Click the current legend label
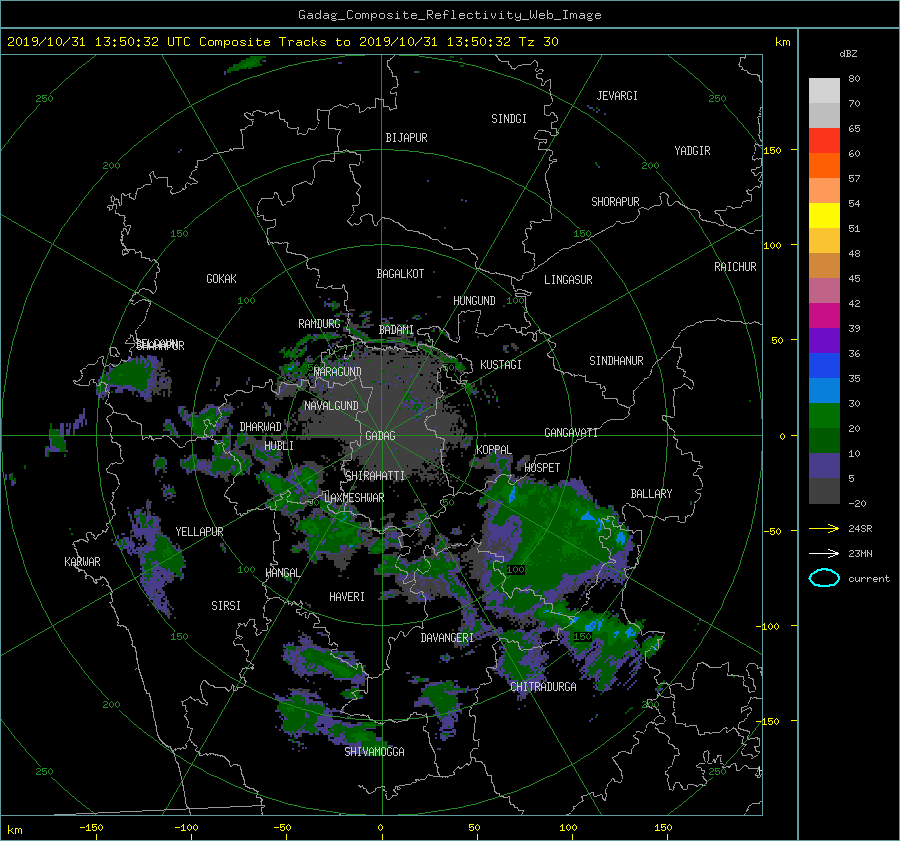900x841 pixels. point(869,579)
